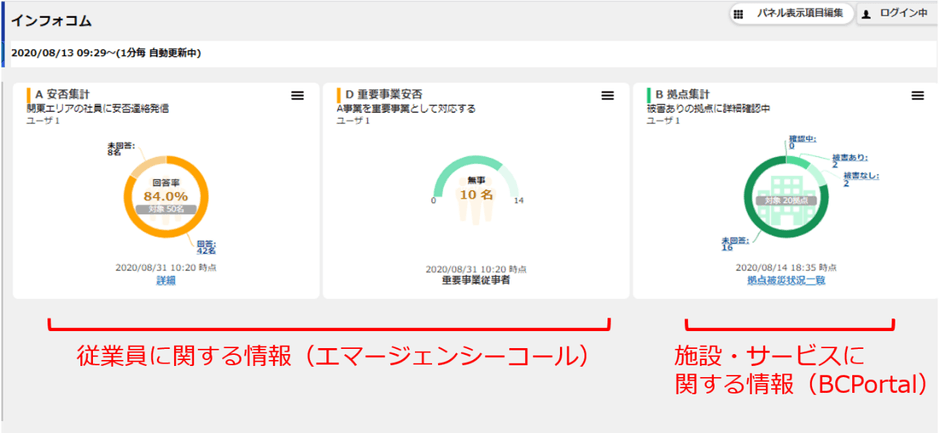Click the 重要事業従事者 label under the gauge

click(x=476, y=281)
